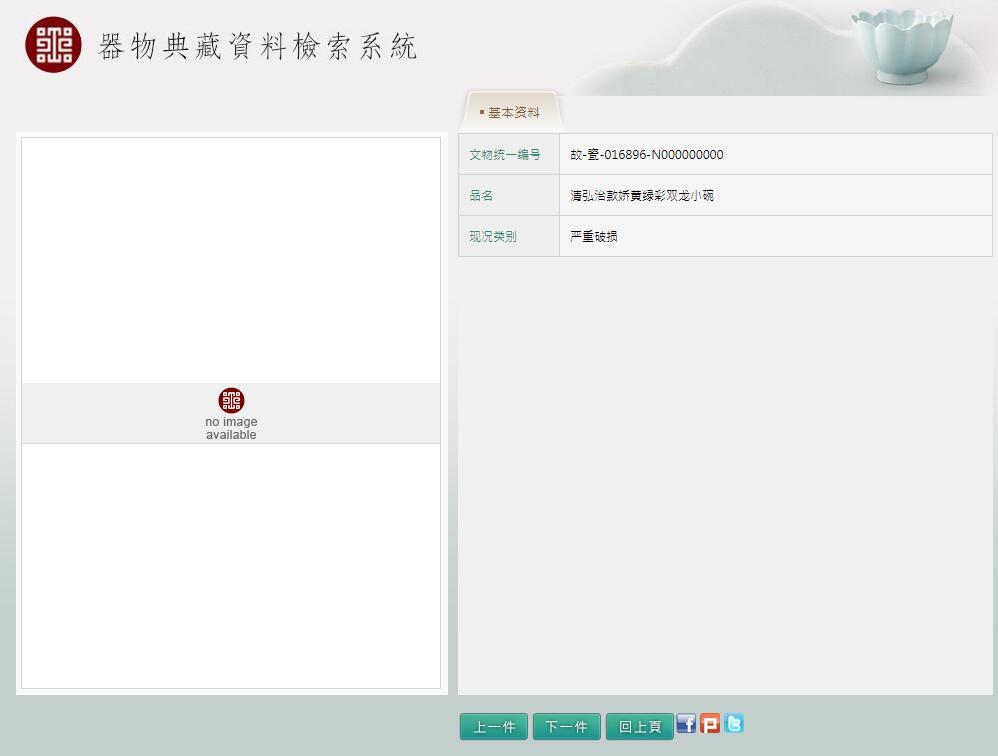
Task: Select the 现况类别 label cell
Action: (x=509, y=236)
